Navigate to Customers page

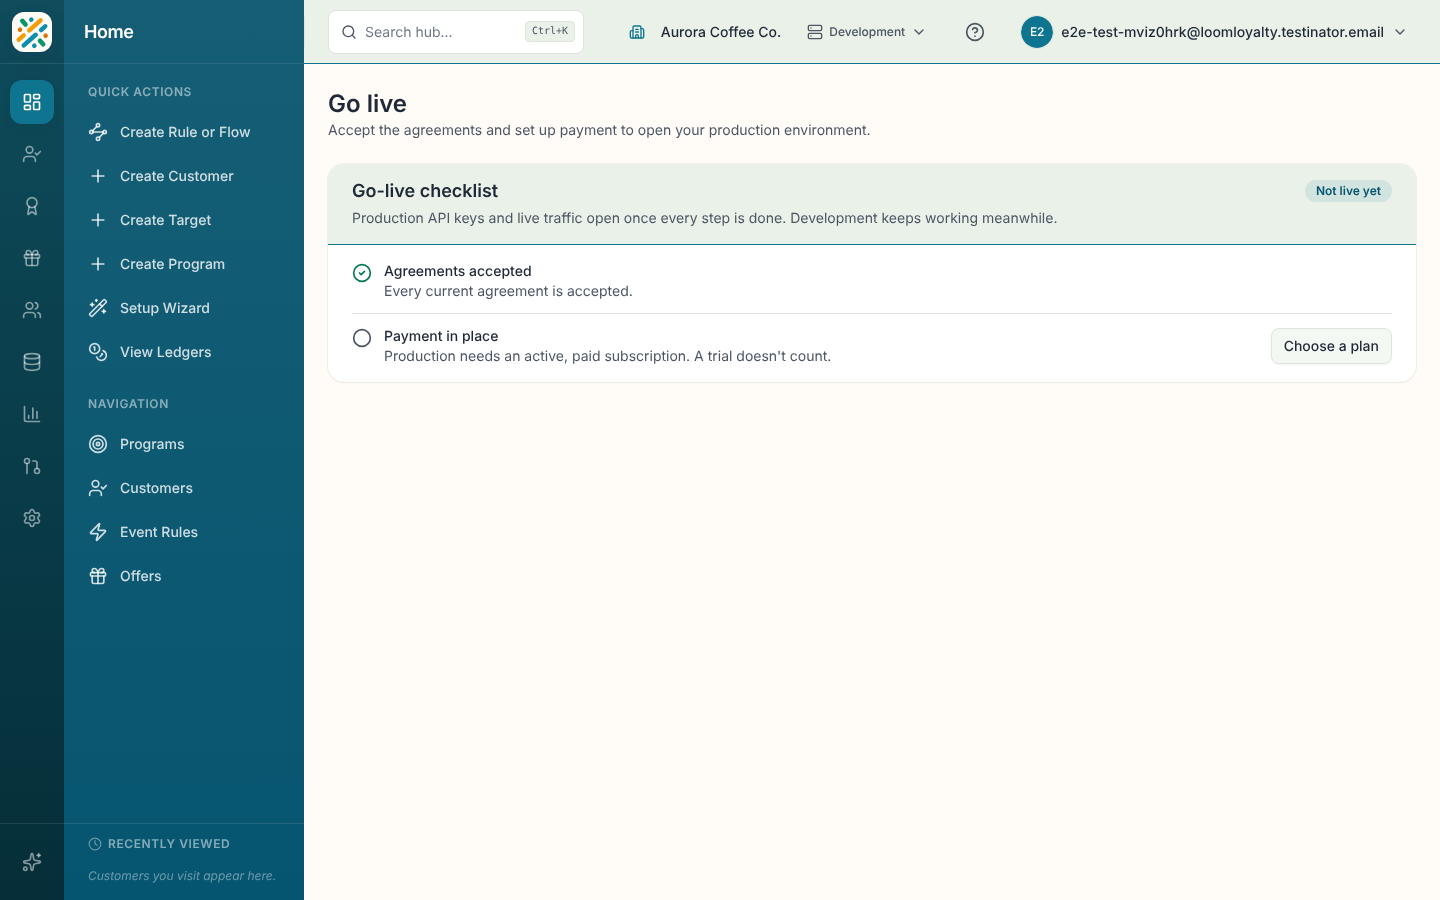184,488
